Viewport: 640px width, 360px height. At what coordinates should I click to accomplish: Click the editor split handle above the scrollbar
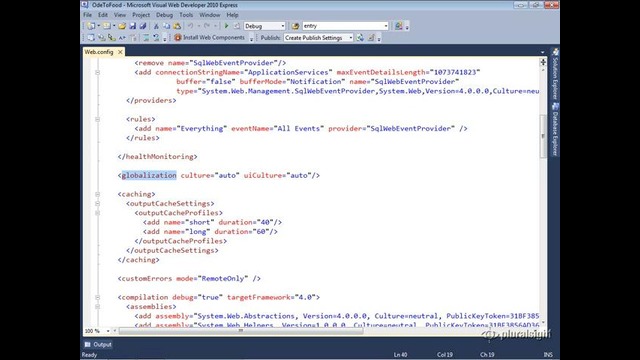pyautogui.click(x=543, y=62)
